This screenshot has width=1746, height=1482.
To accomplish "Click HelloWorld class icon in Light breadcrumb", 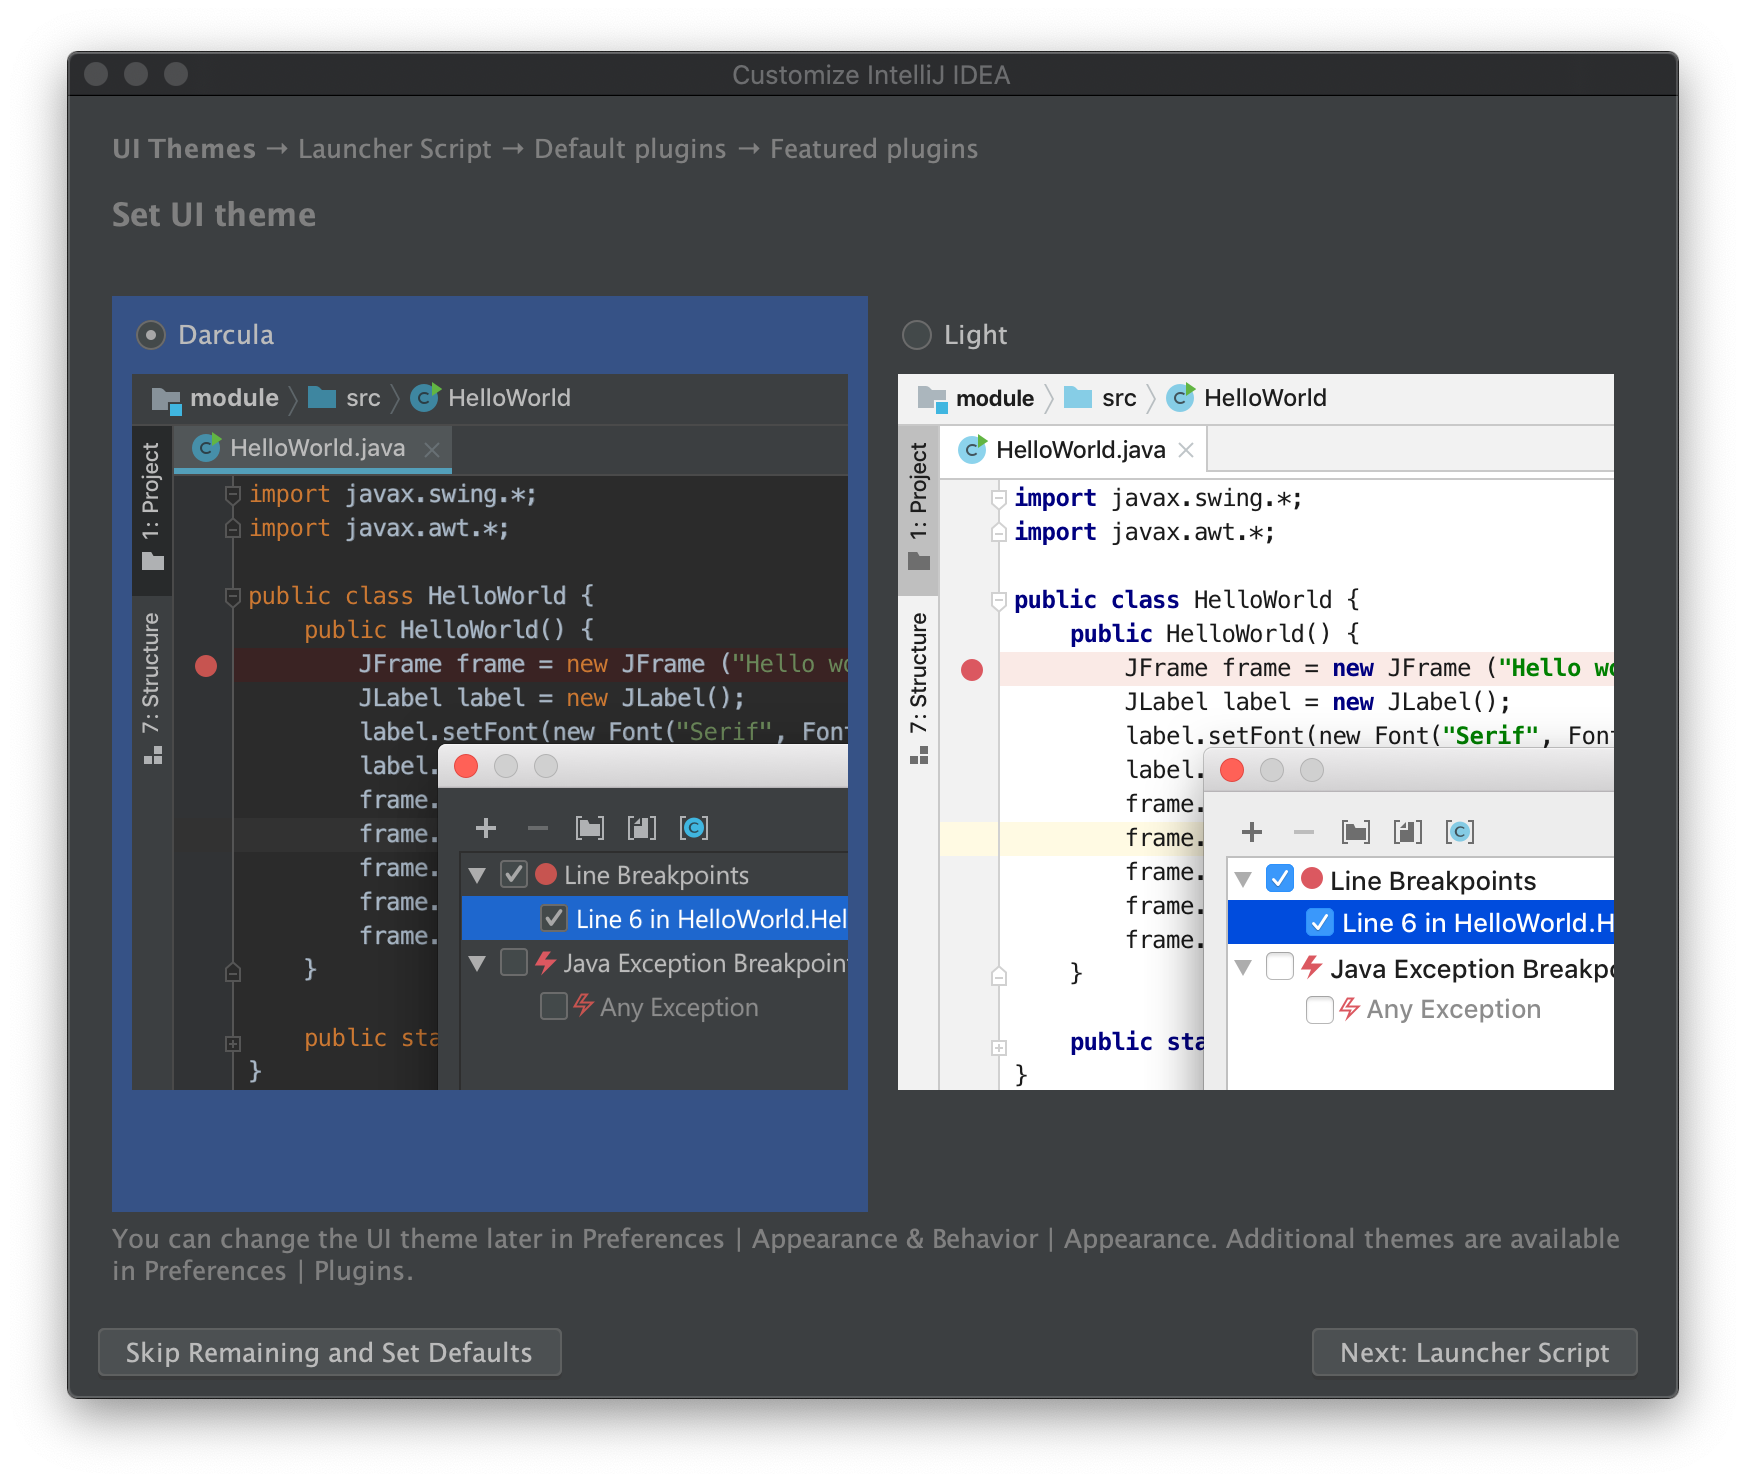I will point(1181,398).
